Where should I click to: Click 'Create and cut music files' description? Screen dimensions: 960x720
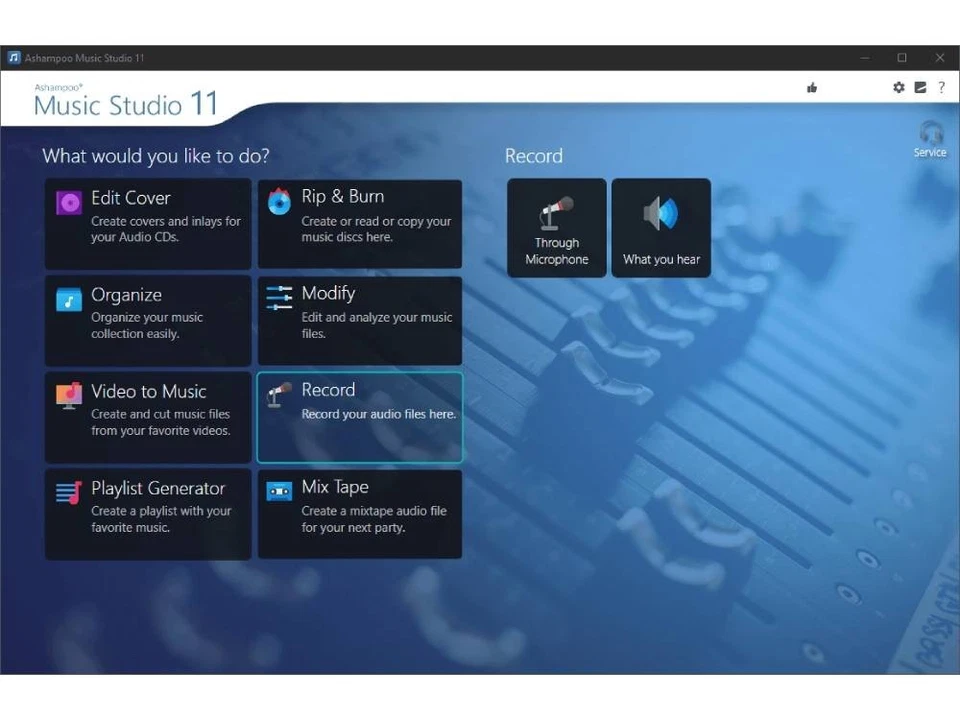[160, 422]
